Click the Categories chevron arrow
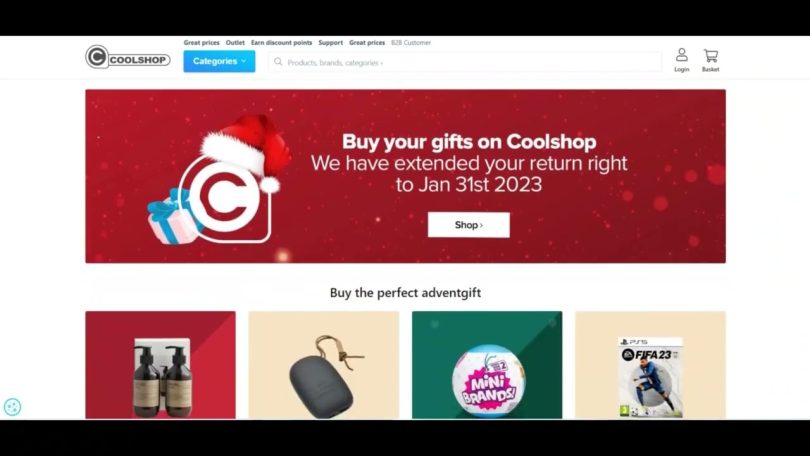 pos(244,61)
